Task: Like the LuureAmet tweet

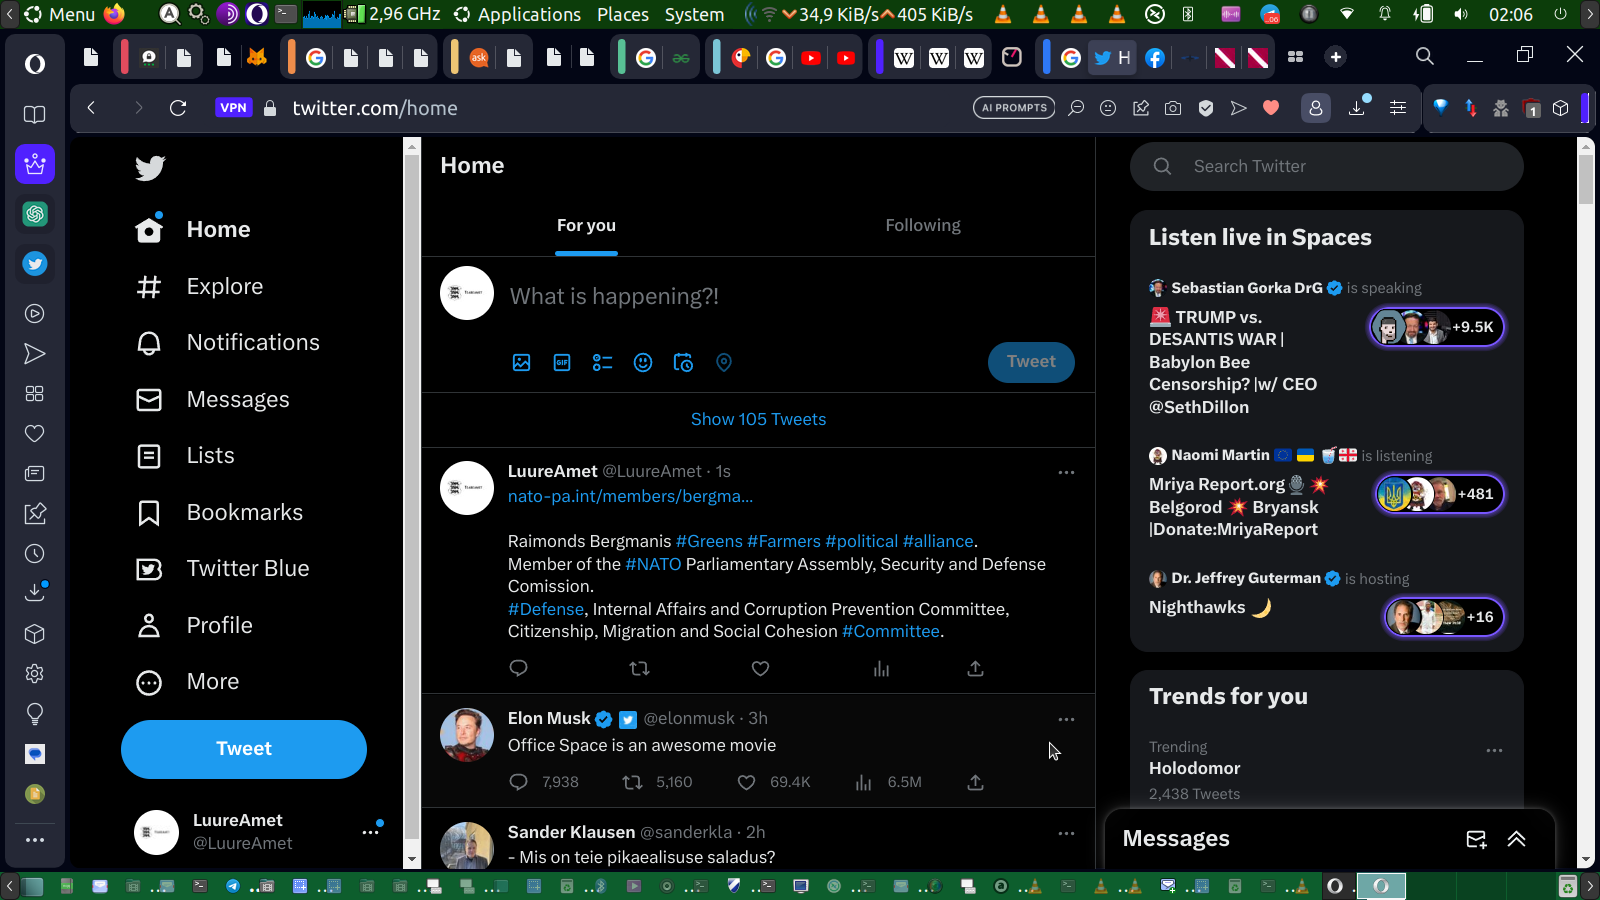Action: coord(760,668)
